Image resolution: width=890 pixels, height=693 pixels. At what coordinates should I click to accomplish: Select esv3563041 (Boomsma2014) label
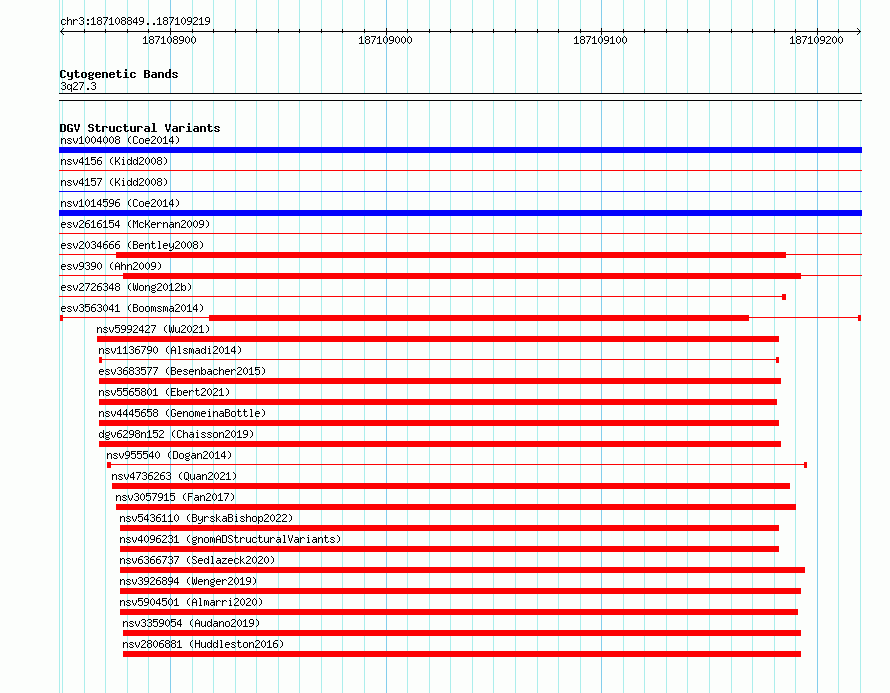click(132, 308)
